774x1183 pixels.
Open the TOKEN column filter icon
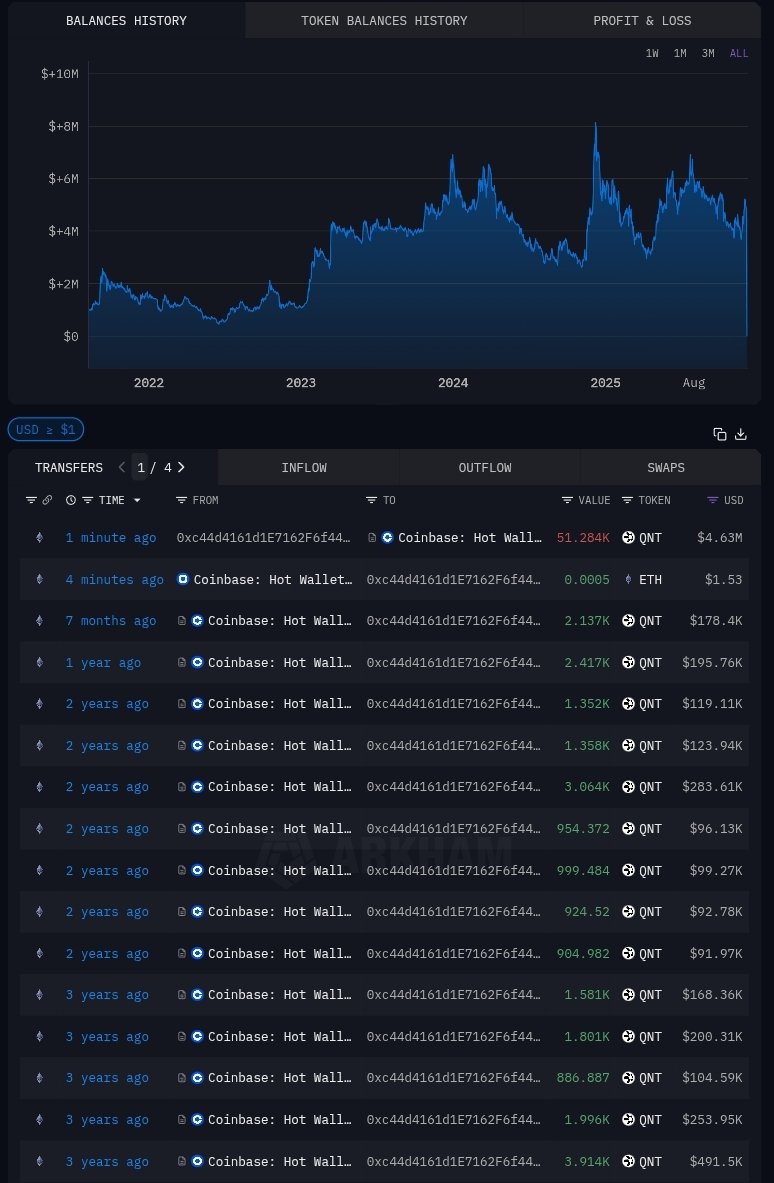(627, 500)
